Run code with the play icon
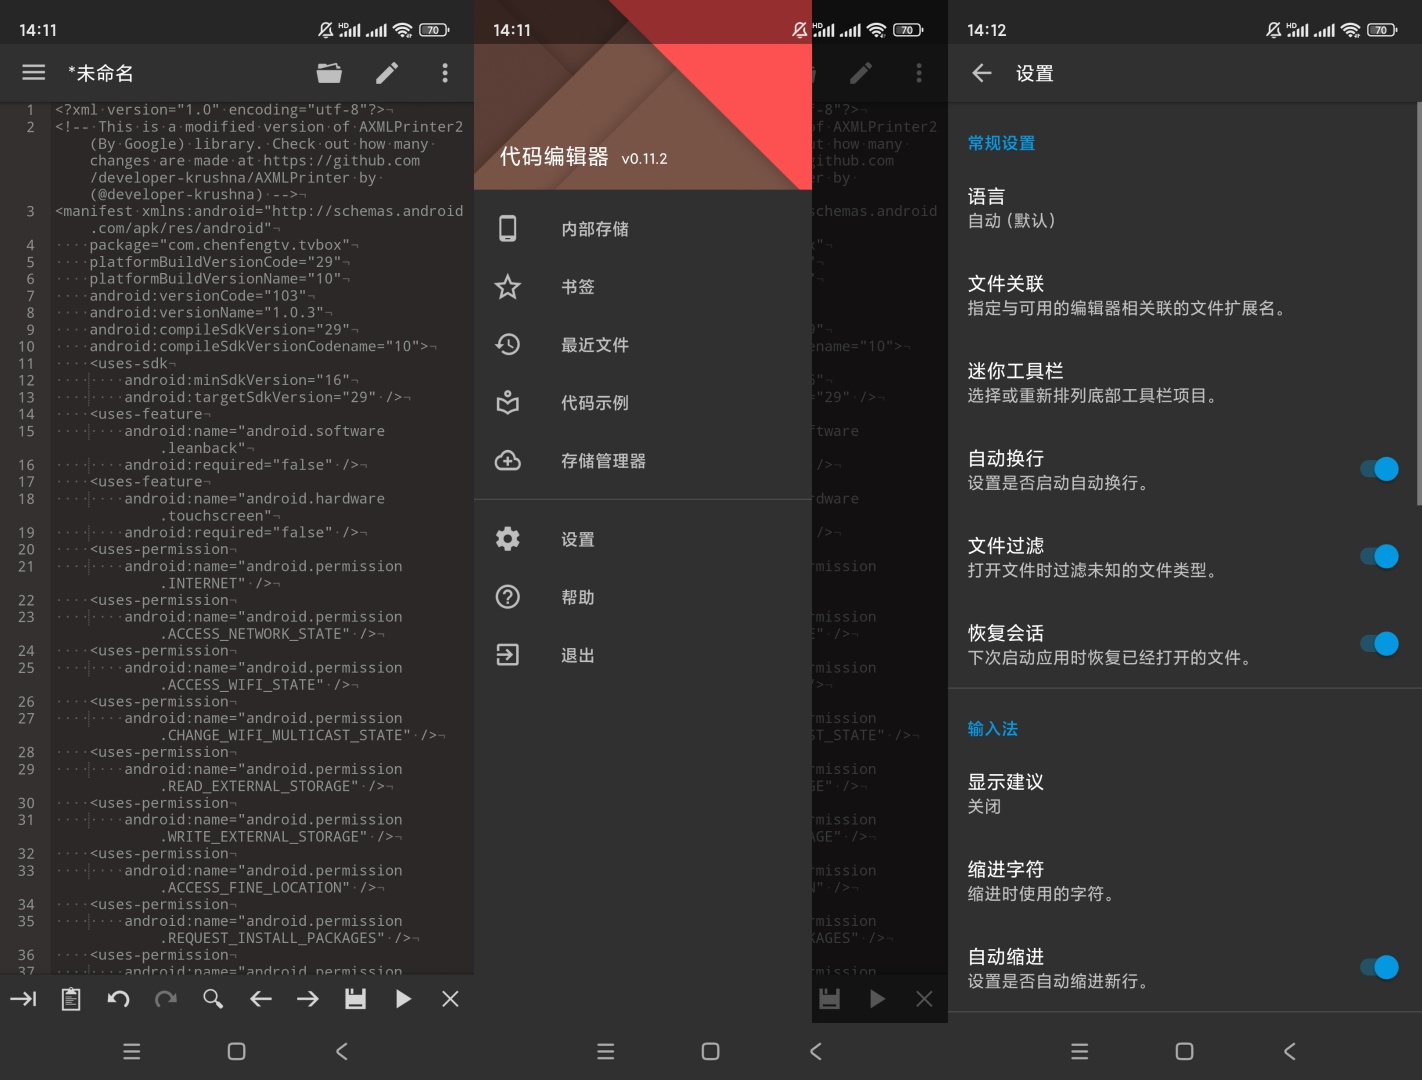 (403, 999)
